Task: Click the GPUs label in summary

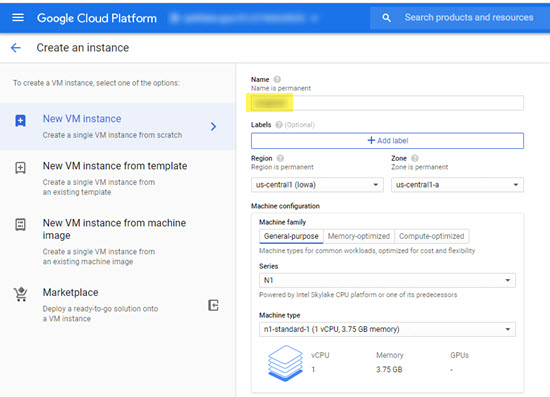Action: [x=460, y=355]
